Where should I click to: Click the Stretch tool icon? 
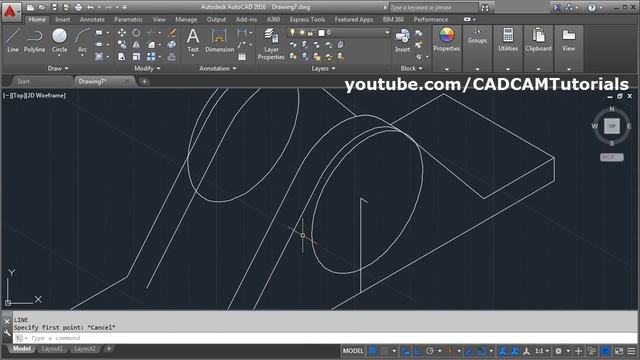coord(122,57)
